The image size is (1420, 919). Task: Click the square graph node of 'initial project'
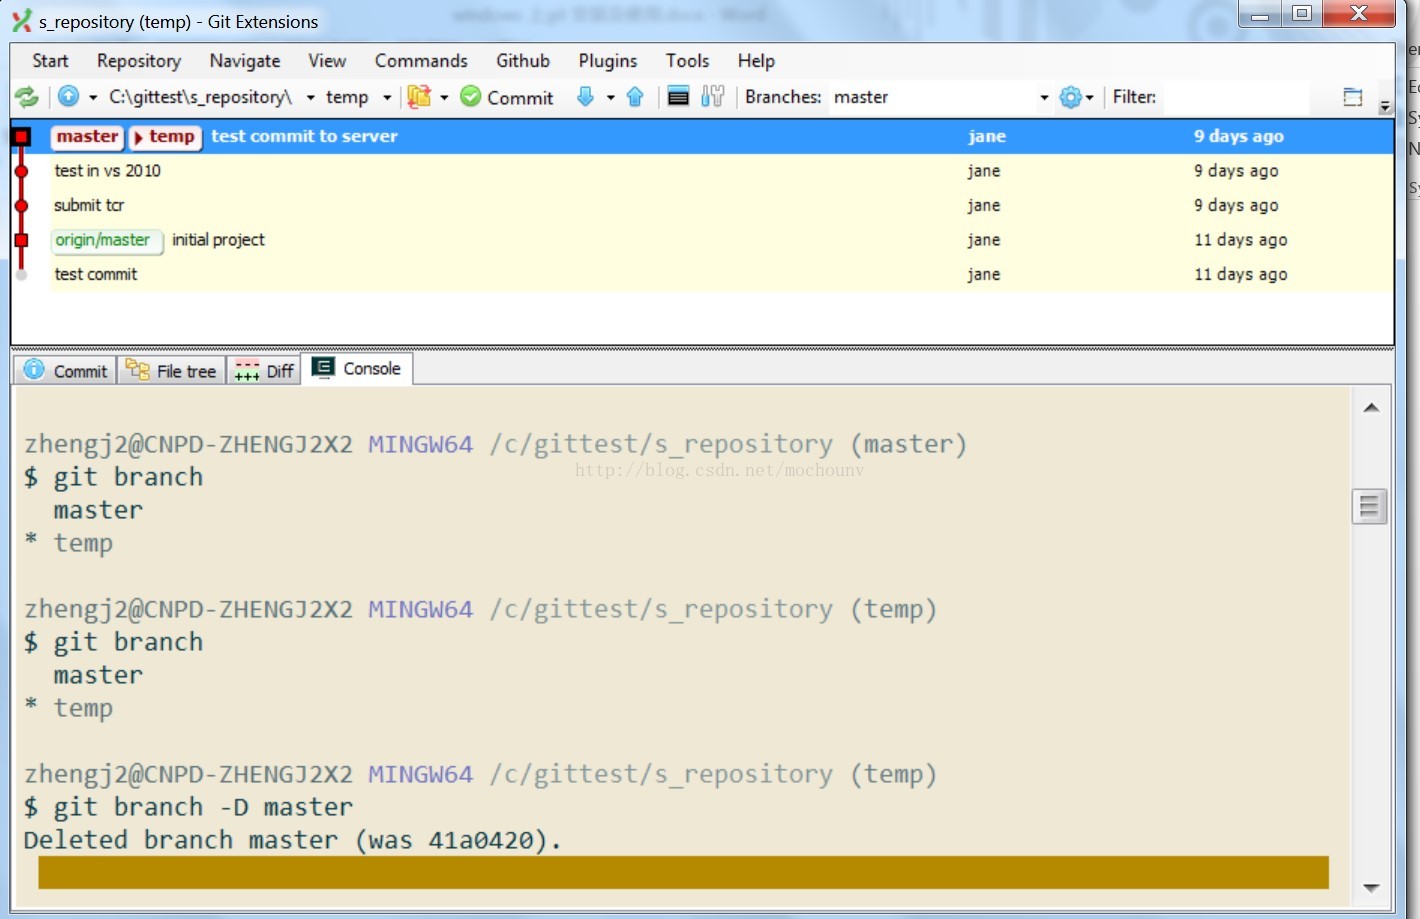[x=22, y=240]
